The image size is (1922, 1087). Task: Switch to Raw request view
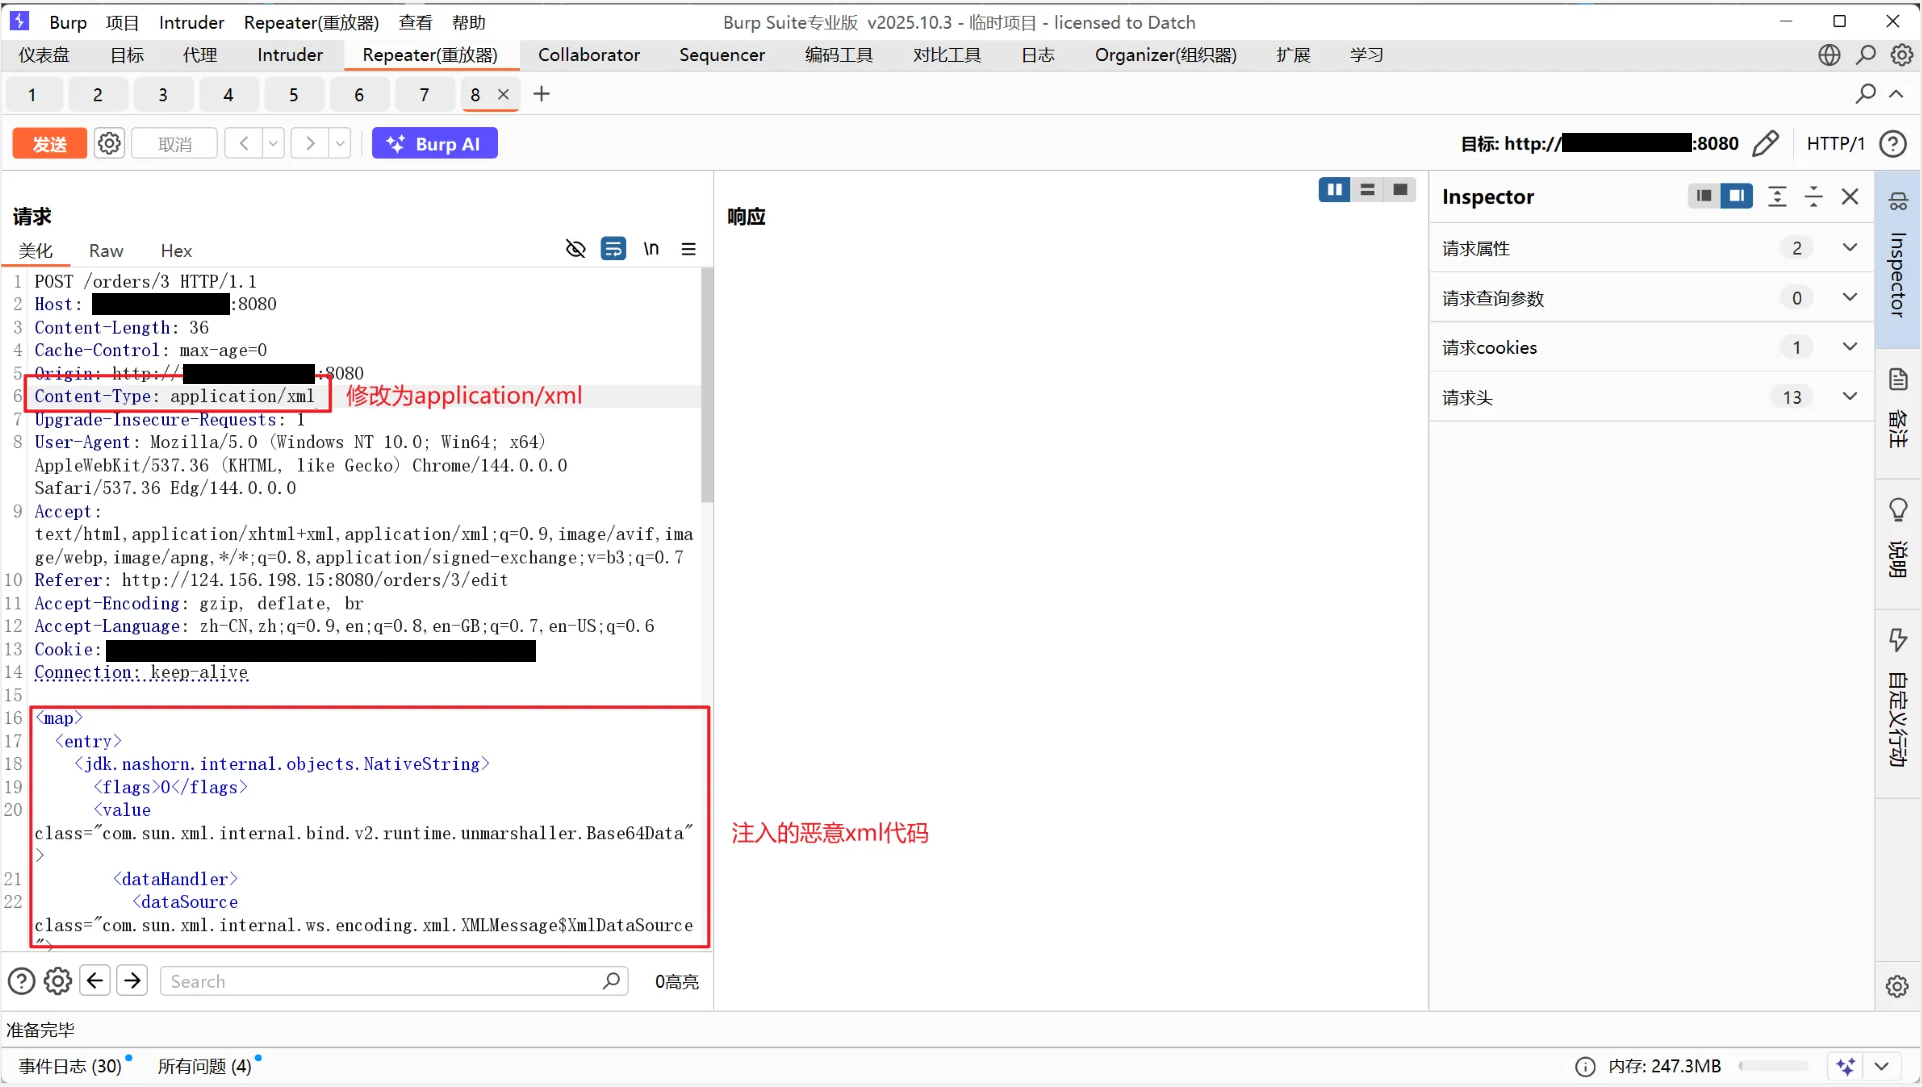click(x=106, y=251)
